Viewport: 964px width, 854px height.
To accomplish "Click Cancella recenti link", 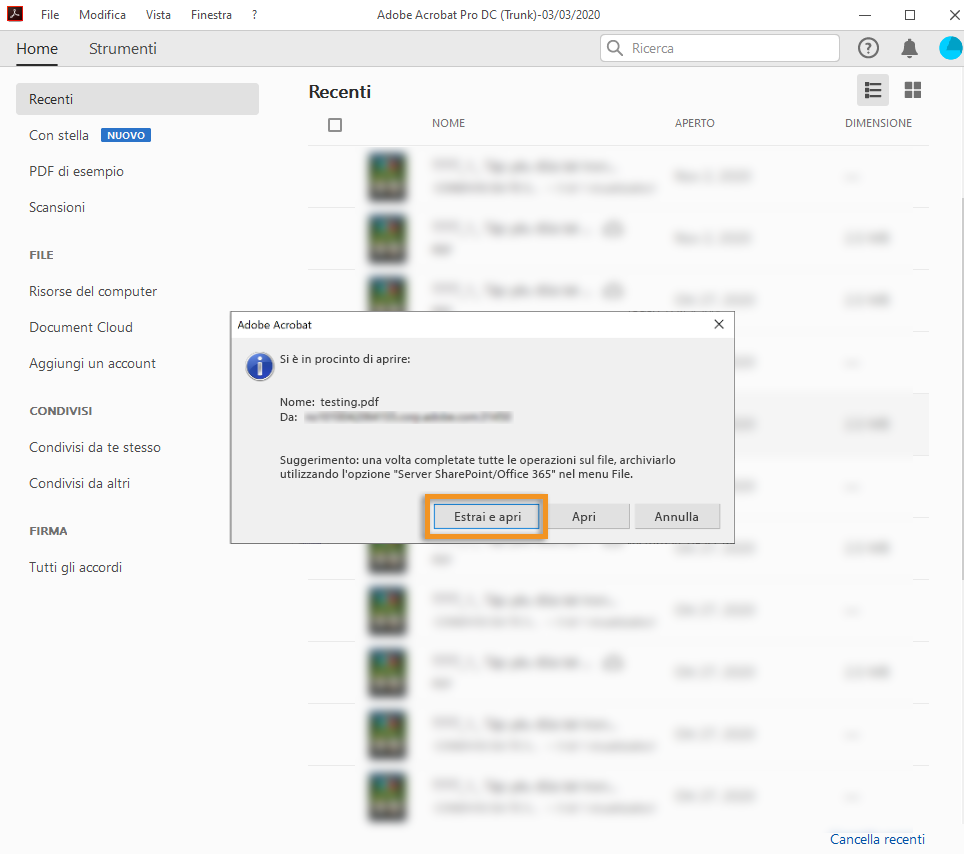I will 877,839.
